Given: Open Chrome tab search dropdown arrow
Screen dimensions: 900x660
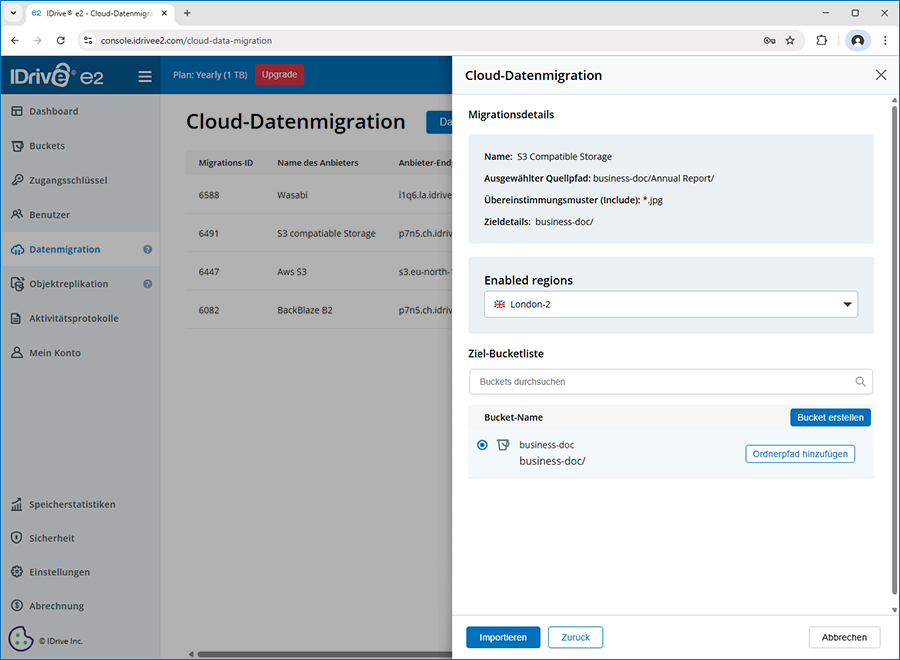Looking at the screenshot, I should tap(13, 13).
